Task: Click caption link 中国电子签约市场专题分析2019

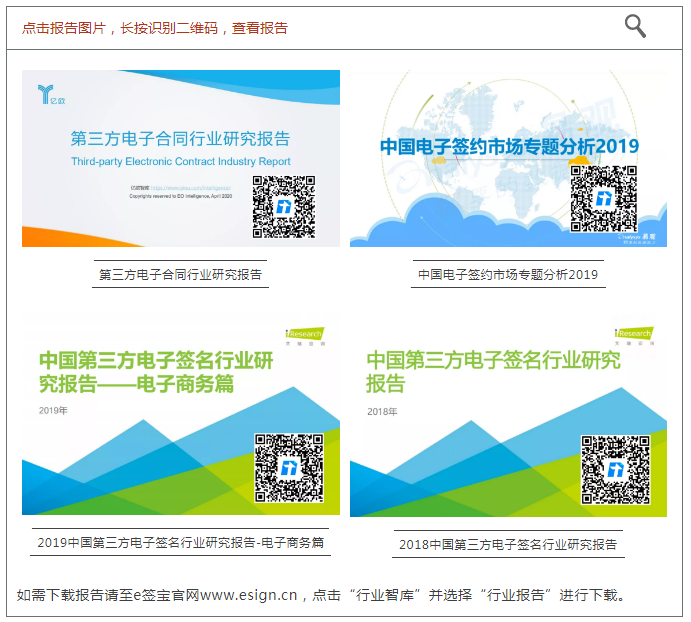Action: click(x=507, y=274)
